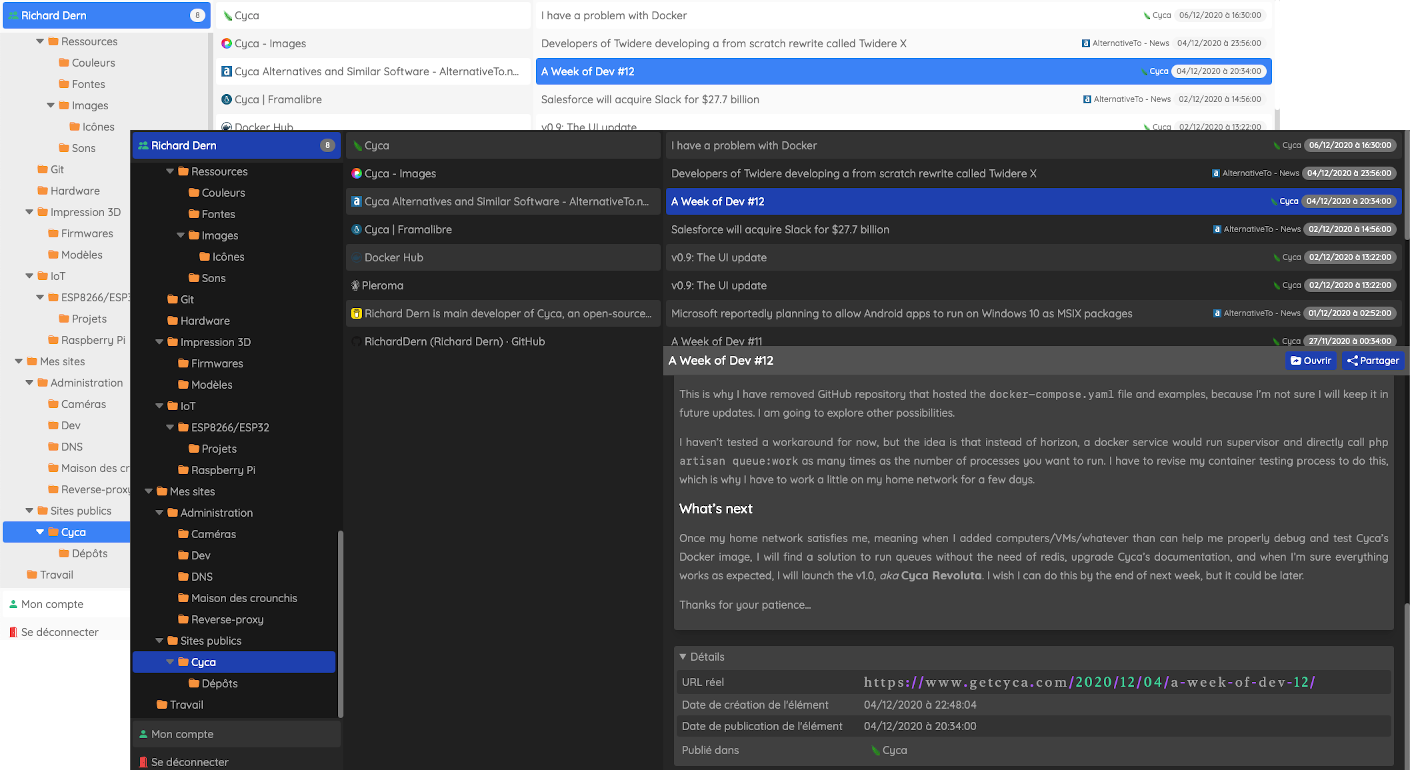Open Microsoft Android apps article in dark window

(x=1033, y=314)
